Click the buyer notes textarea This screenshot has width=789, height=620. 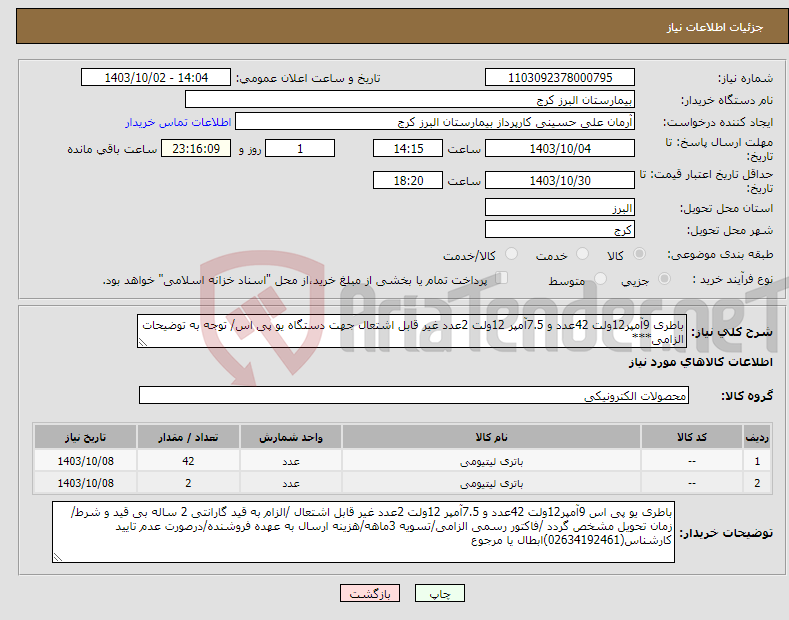click(363, 532)
